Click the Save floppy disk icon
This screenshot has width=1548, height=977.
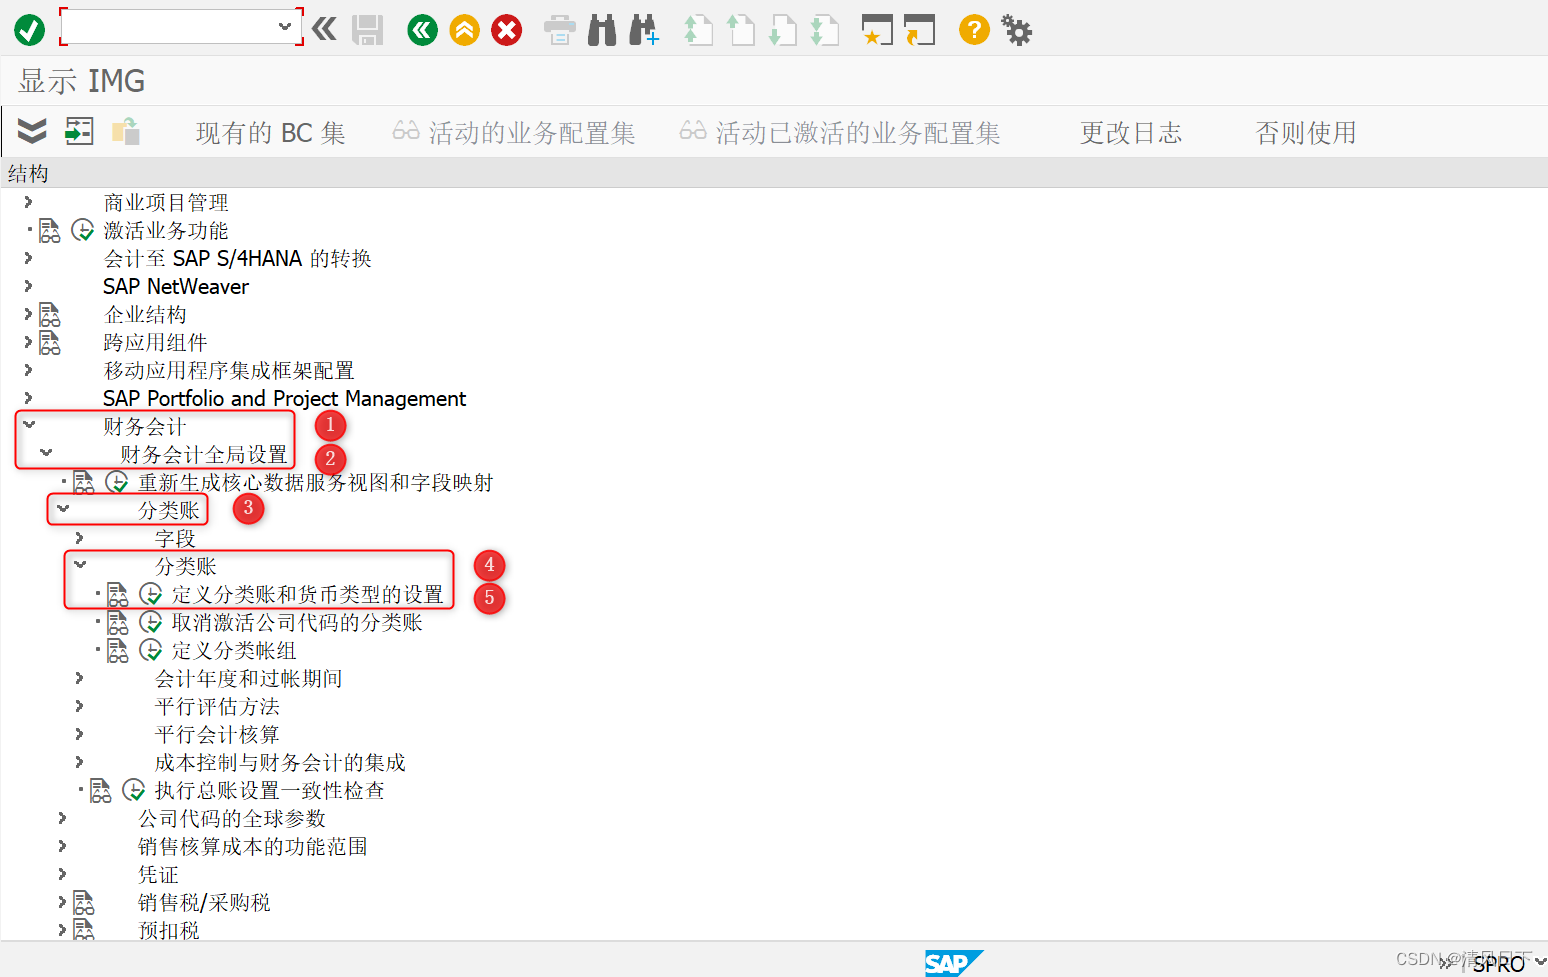[368, 30]
